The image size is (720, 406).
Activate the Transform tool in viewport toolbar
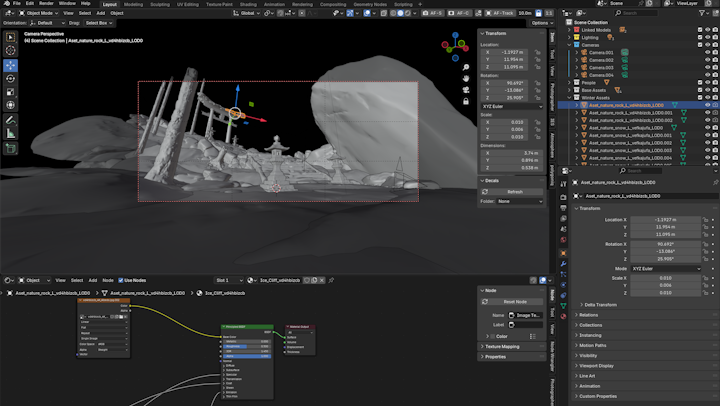point(10,105)
